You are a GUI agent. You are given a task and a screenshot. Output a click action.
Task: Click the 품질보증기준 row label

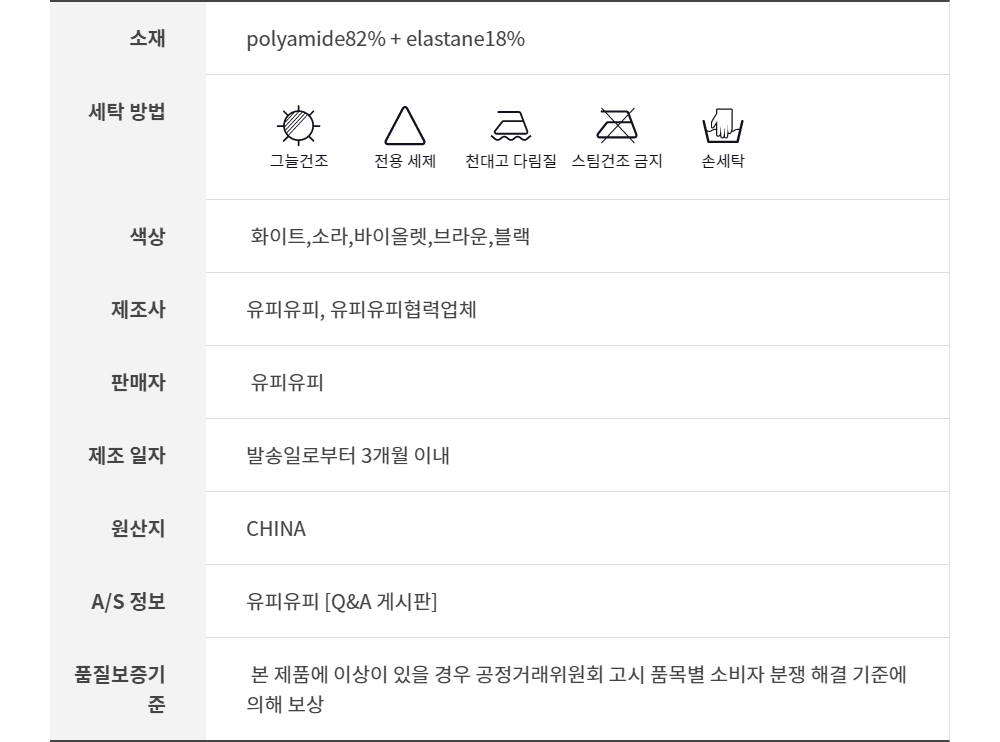(119, 688)
